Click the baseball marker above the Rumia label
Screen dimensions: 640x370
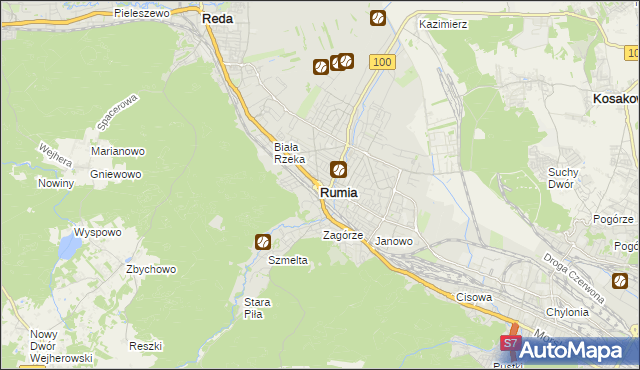pos(338,169)
